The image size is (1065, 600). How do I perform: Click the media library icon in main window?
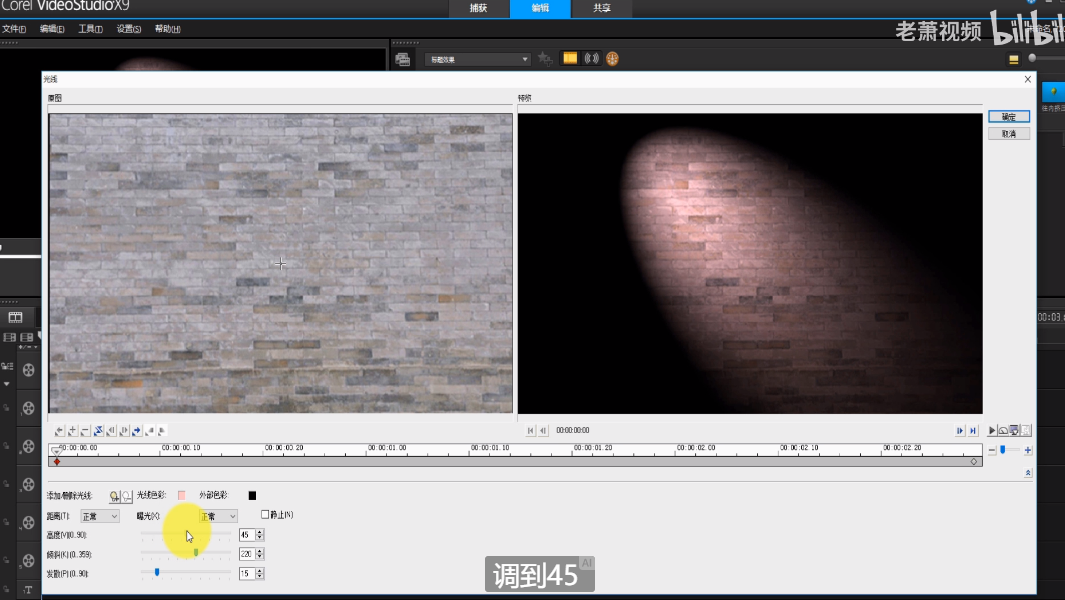(402, 59)
